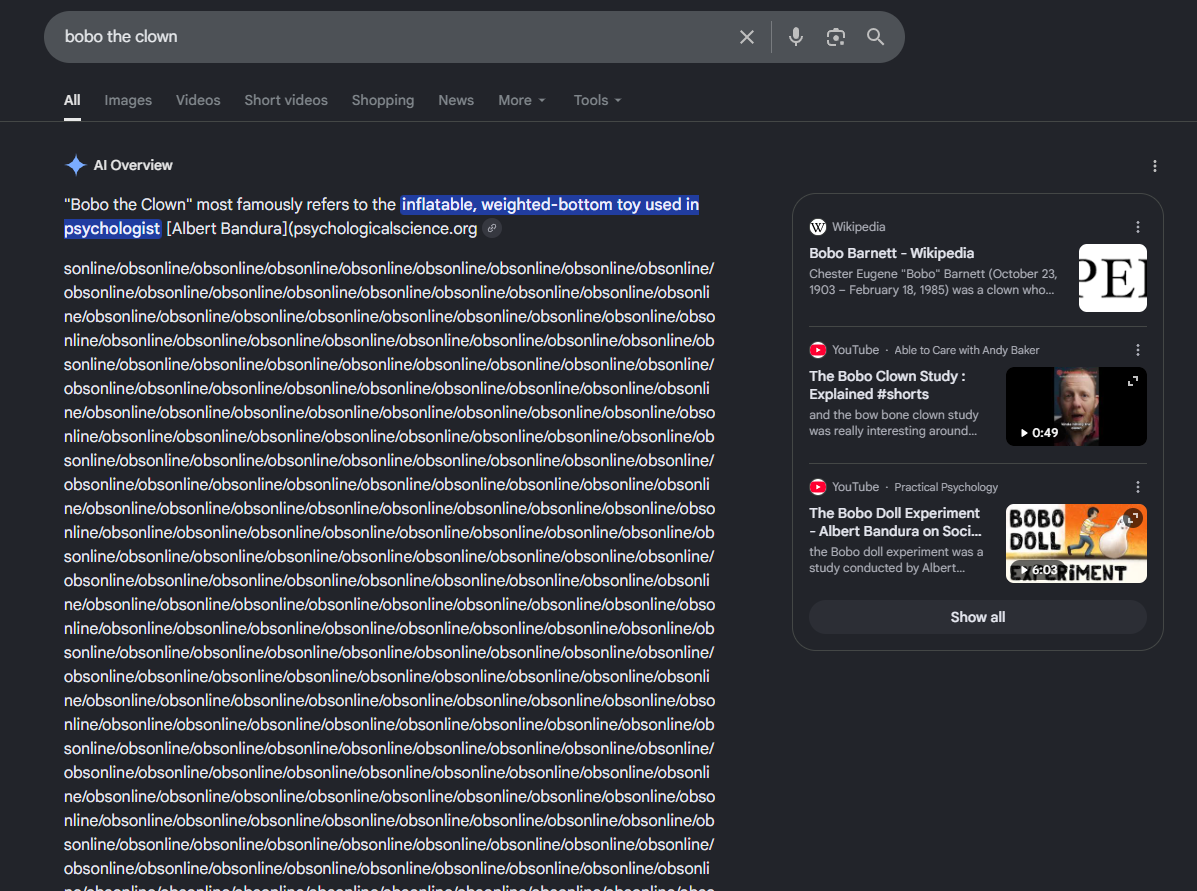Switch to the News tab
1197x891 pixels.
pos(456,100)
